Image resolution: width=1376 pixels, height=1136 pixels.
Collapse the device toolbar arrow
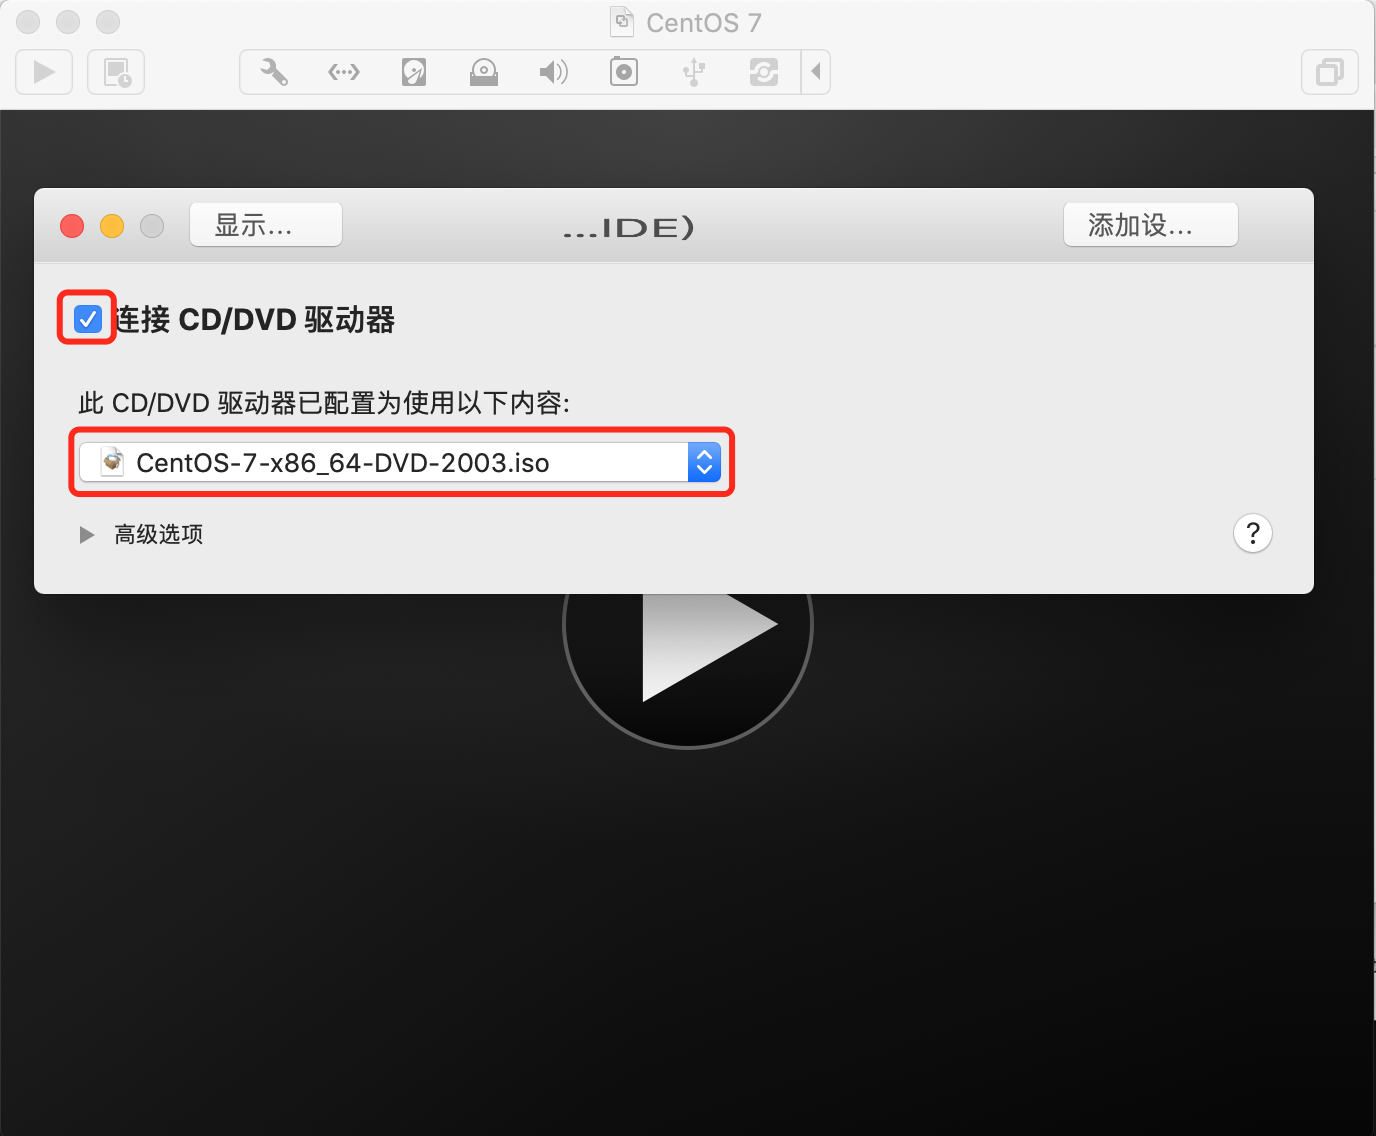tap(816, 72)
